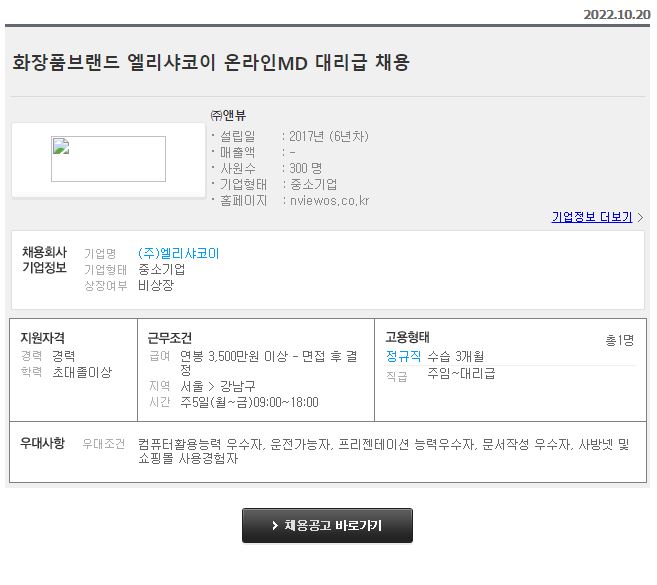Click the 정규직 employment type text
657x585 pixels.
(x=403, y=356)
